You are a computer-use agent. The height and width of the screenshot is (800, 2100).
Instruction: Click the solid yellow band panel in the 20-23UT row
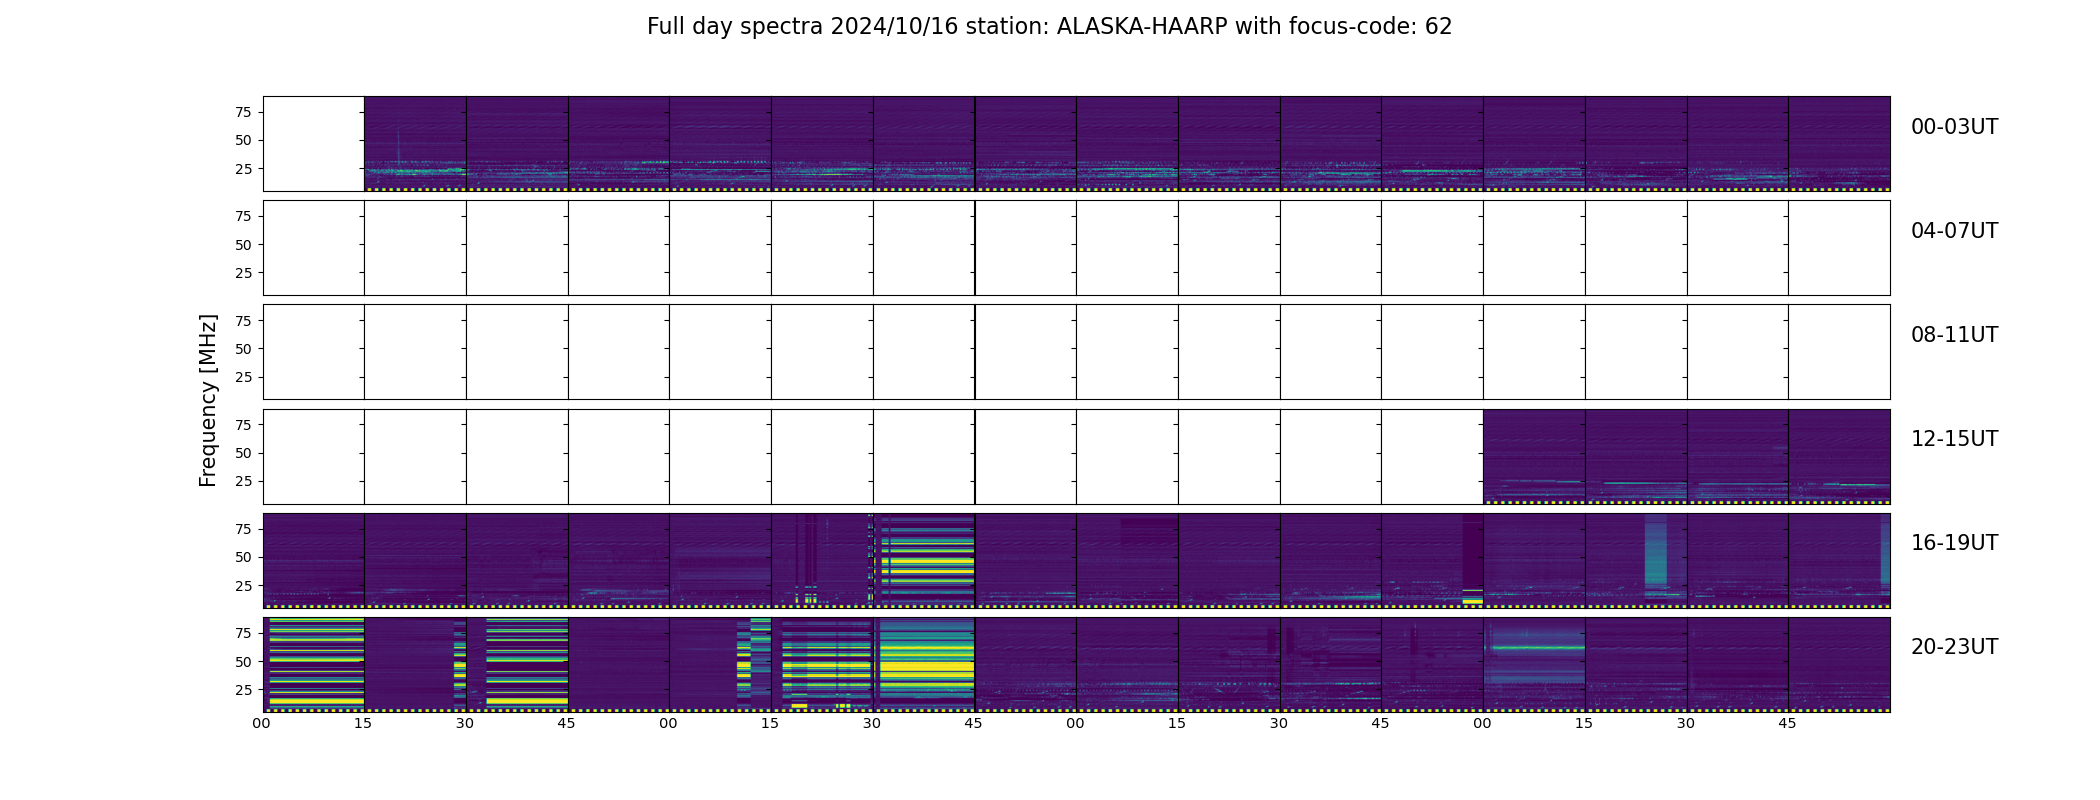point(924,665)
